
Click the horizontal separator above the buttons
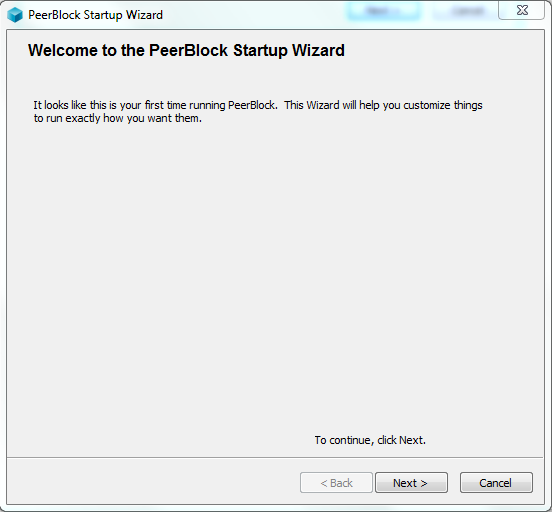click(275, 458)
